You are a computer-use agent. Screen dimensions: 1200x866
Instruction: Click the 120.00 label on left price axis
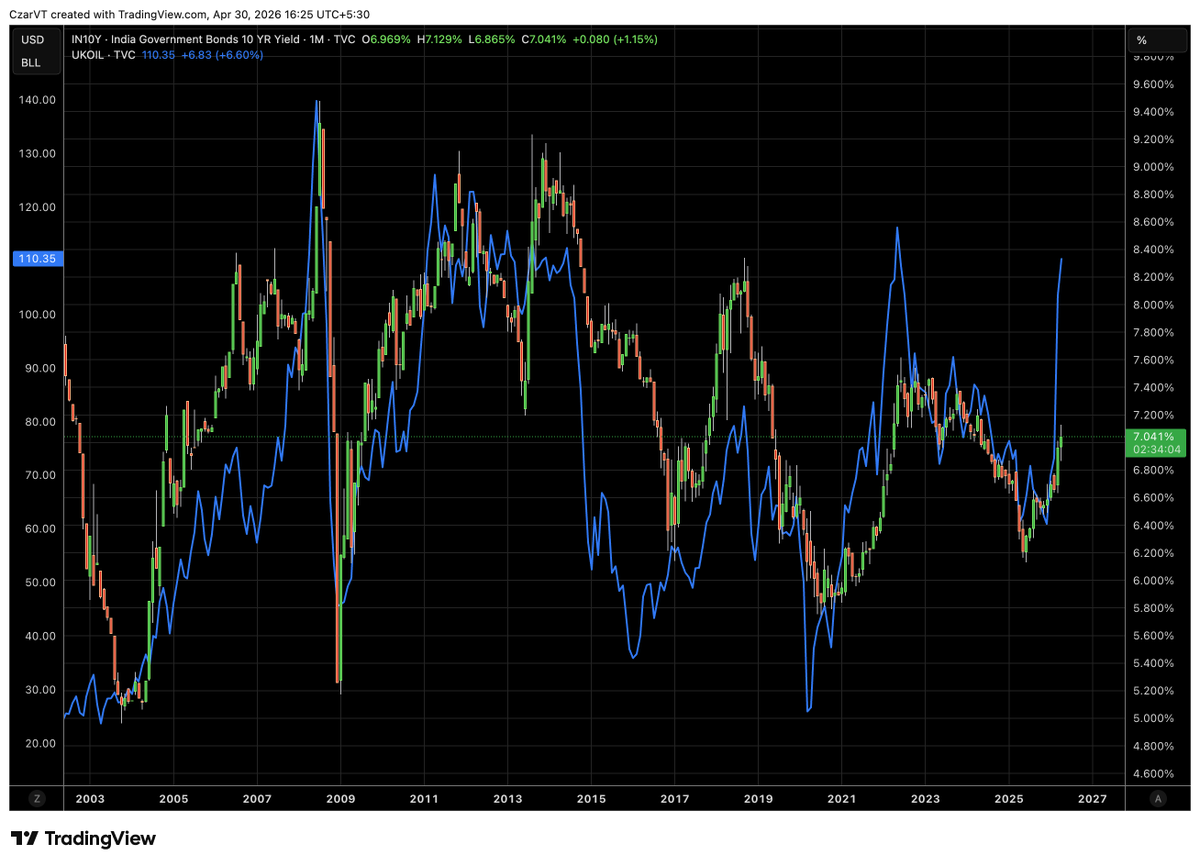37,207
